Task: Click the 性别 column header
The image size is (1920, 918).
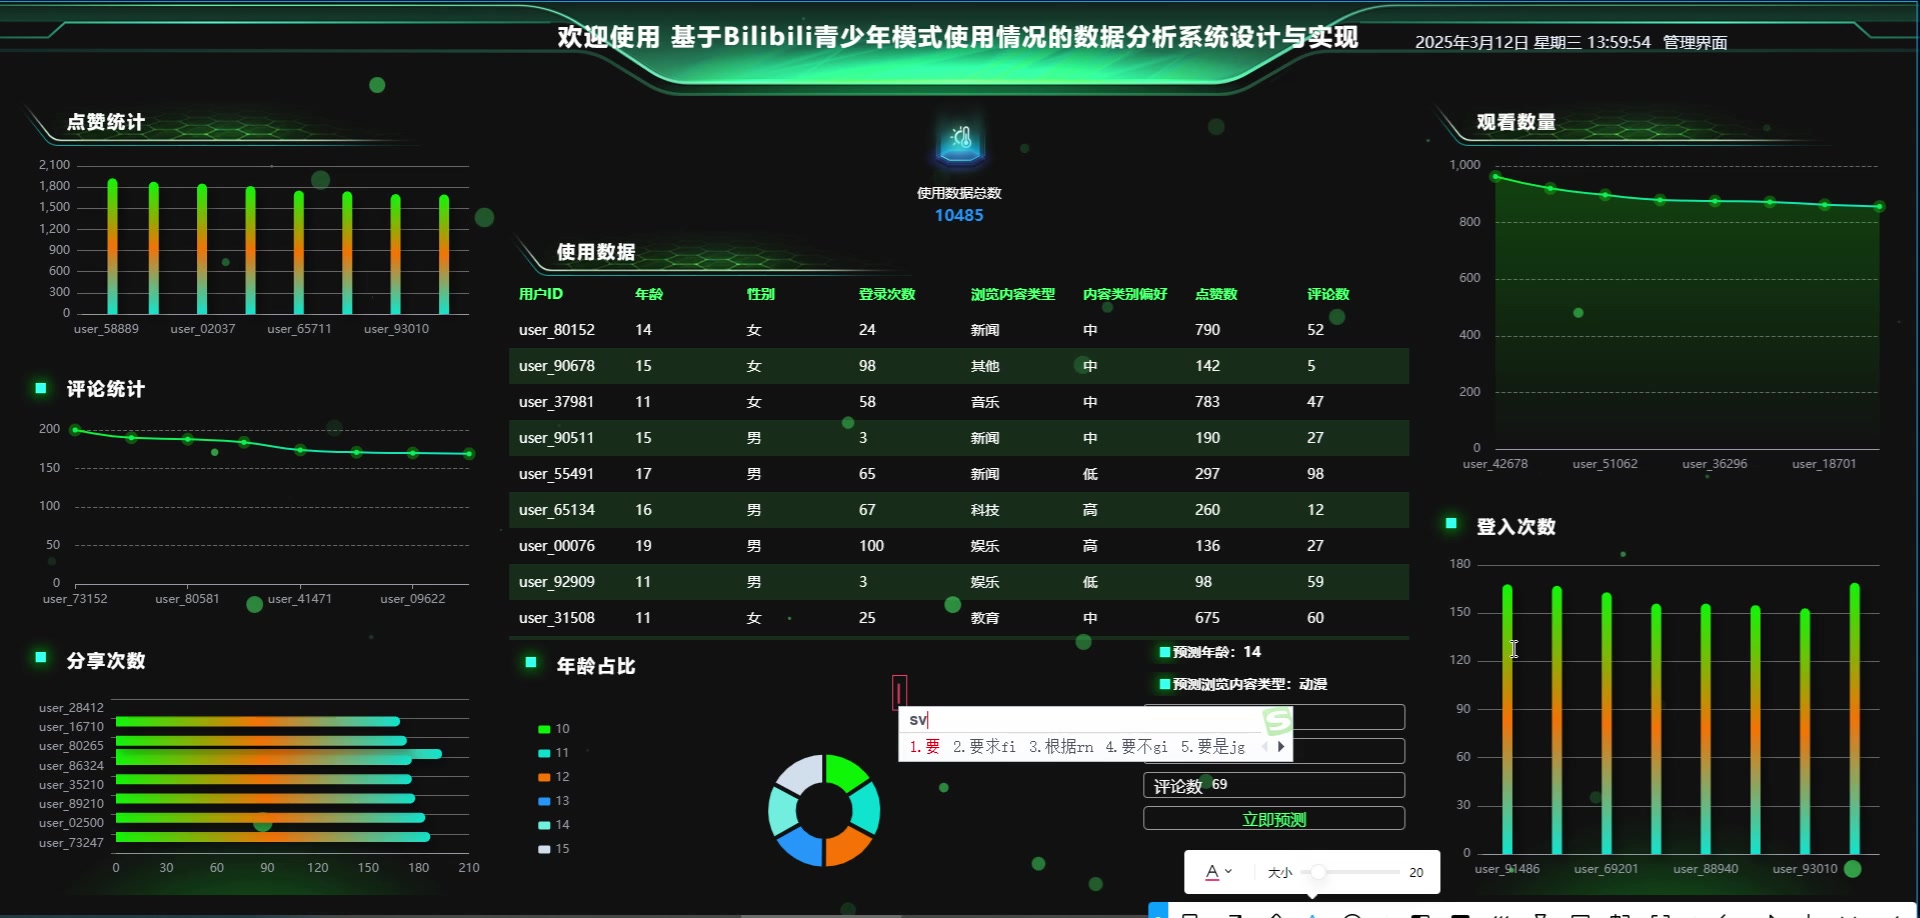Action: click(761, 294)
